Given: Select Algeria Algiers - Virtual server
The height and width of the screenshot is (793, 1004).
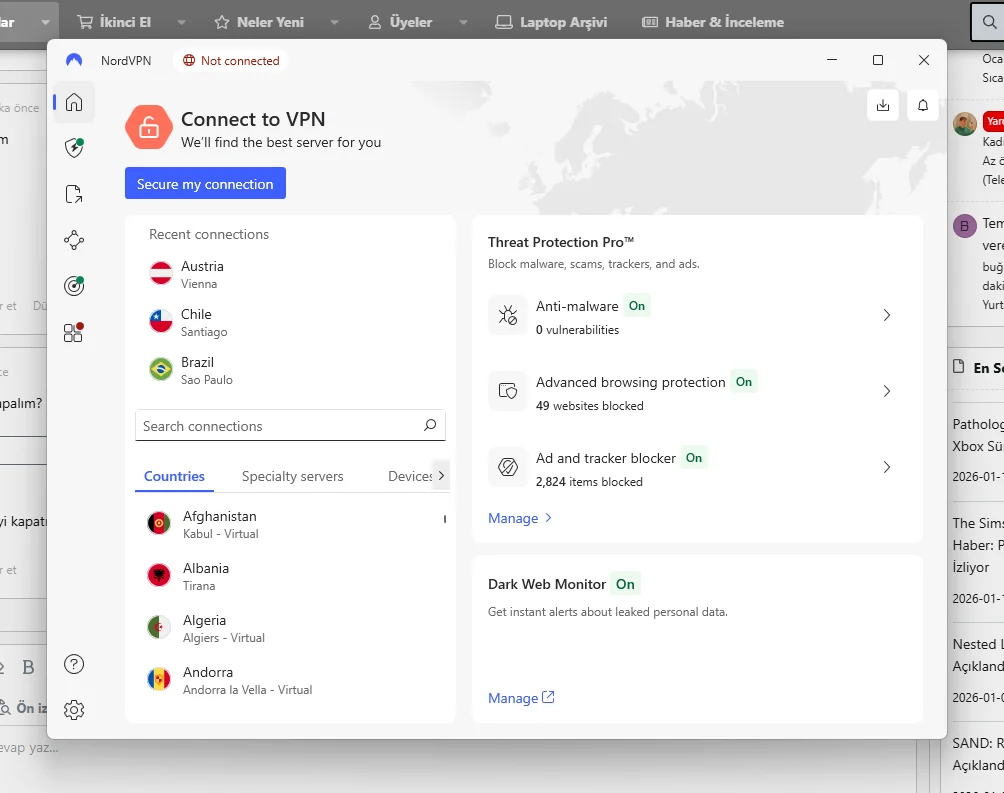Looking at the screenshot, I should [288, 628].
